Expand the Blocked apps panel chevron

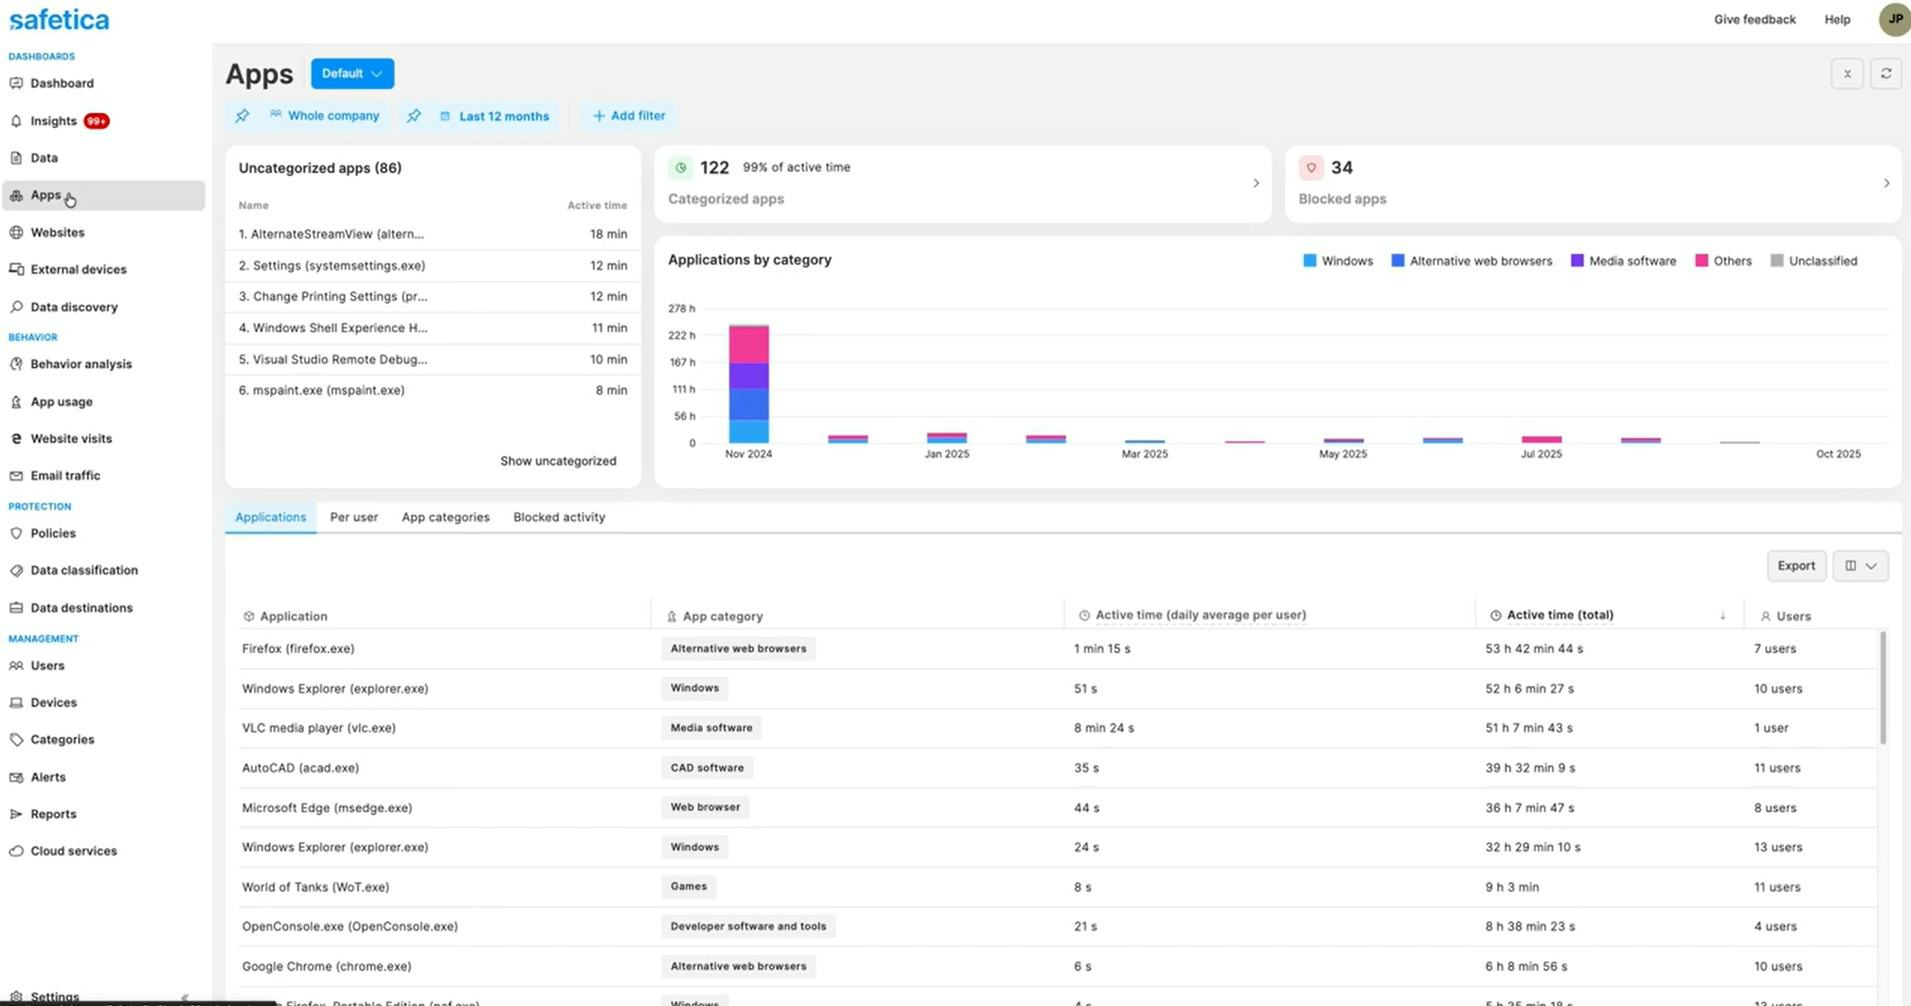pos(1887,183)
